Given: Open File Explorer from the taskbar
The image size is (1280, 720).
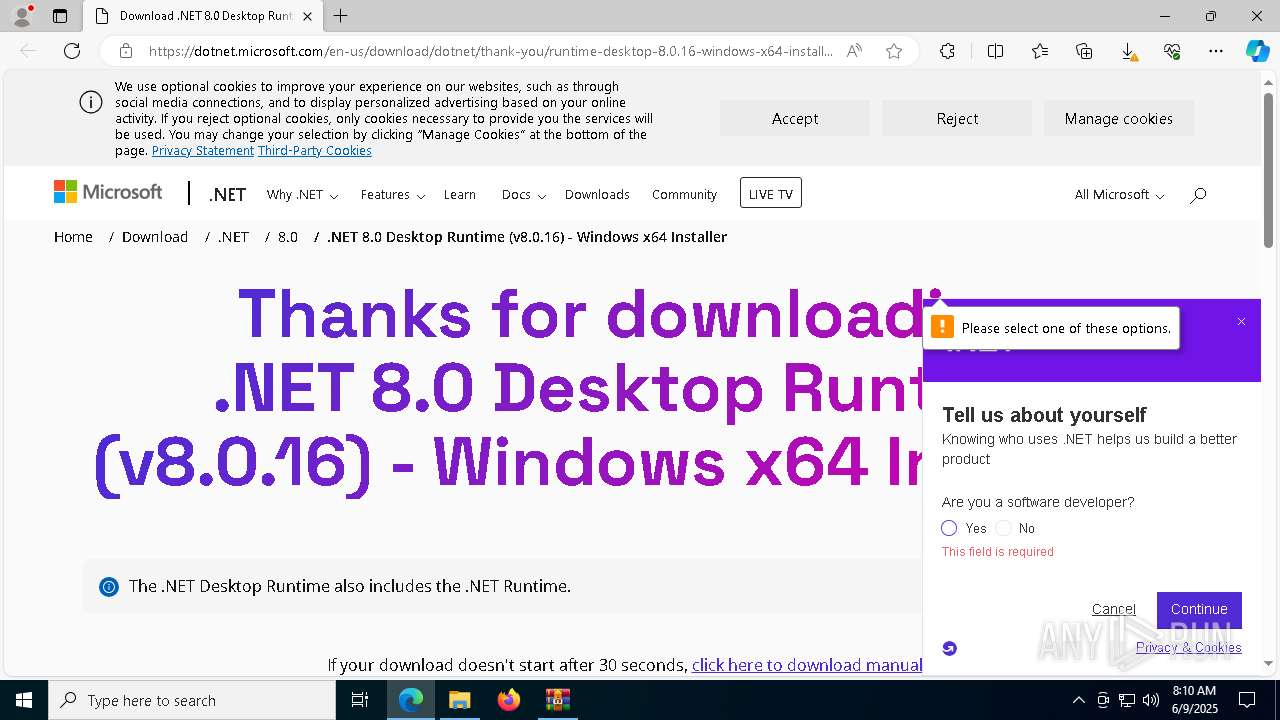Looking at the screenshot, I should 459,700.
